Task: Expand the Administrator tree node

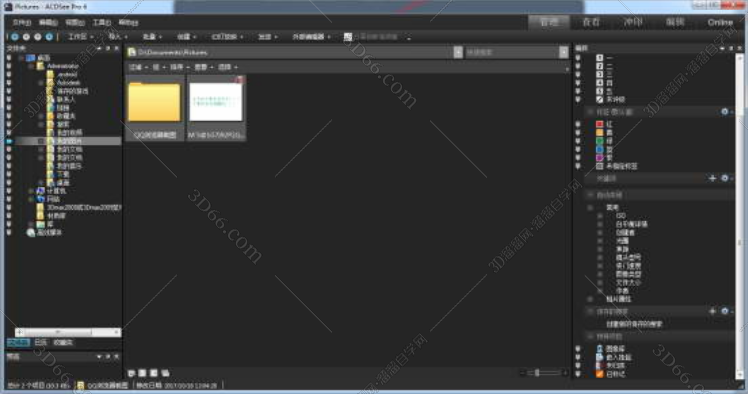Action: click(x=31, y=66)
